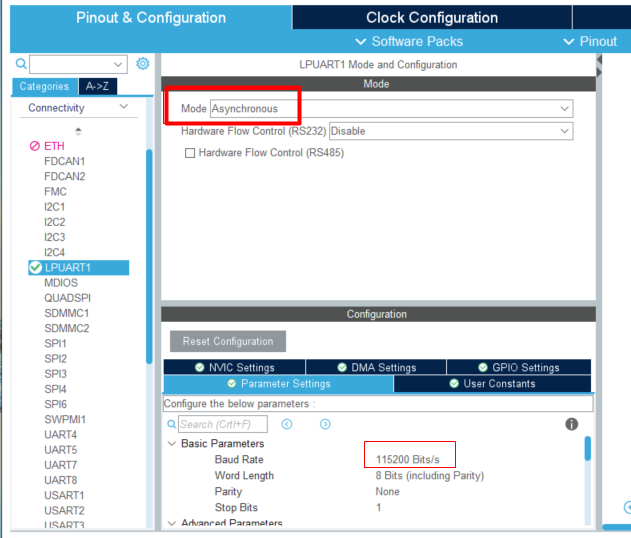Screen dimensions: 631x538
Task: Select SPI2 peripheral
Action: tap(55, 359)
